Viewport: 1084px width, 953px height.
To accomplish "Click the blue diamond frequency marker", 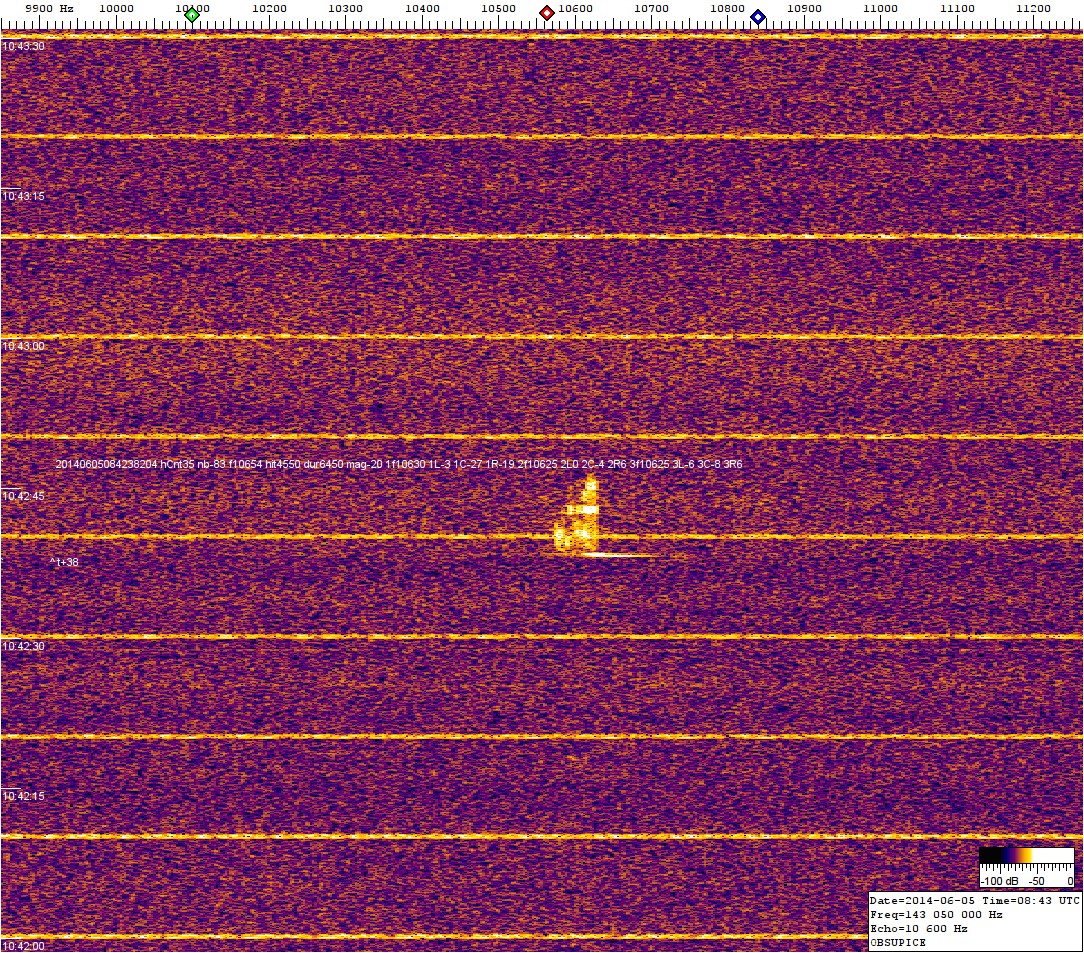I will click(758, 16).
